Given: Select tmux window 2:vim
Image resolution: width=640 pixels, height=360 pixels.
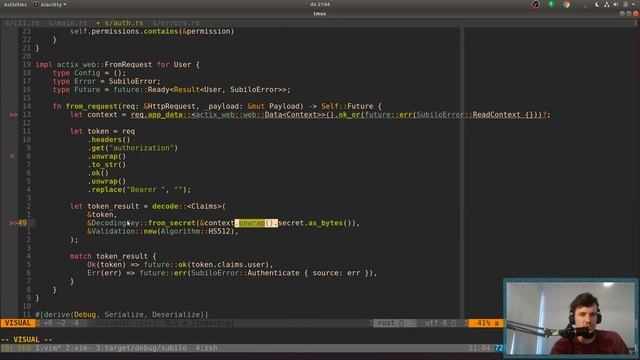Looking at the screenshot, I should click(78, 348).
